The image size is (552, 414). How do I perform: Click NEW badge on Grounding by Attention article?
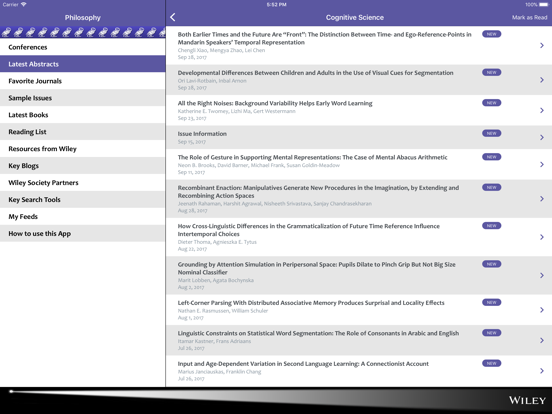coord(491,264)
